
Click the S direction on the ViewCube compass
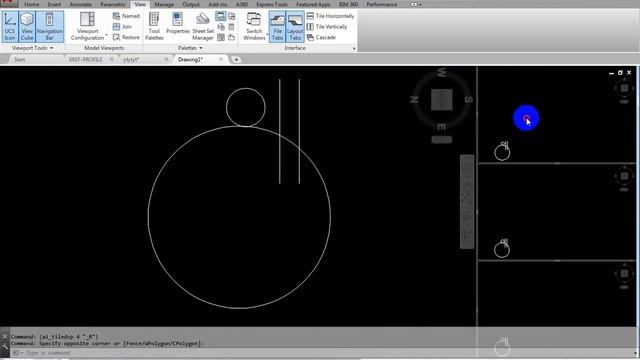(469, 99)
